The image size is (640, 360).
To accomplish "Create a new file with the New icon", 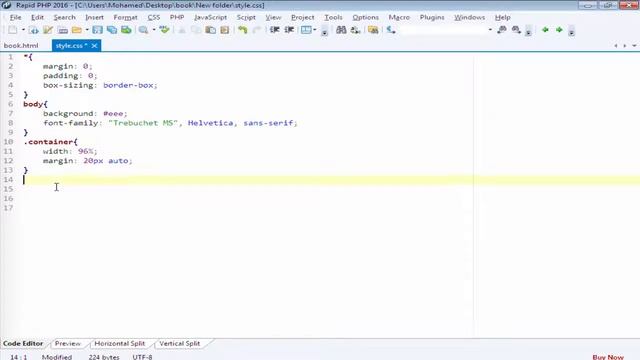I will point(13,30).
